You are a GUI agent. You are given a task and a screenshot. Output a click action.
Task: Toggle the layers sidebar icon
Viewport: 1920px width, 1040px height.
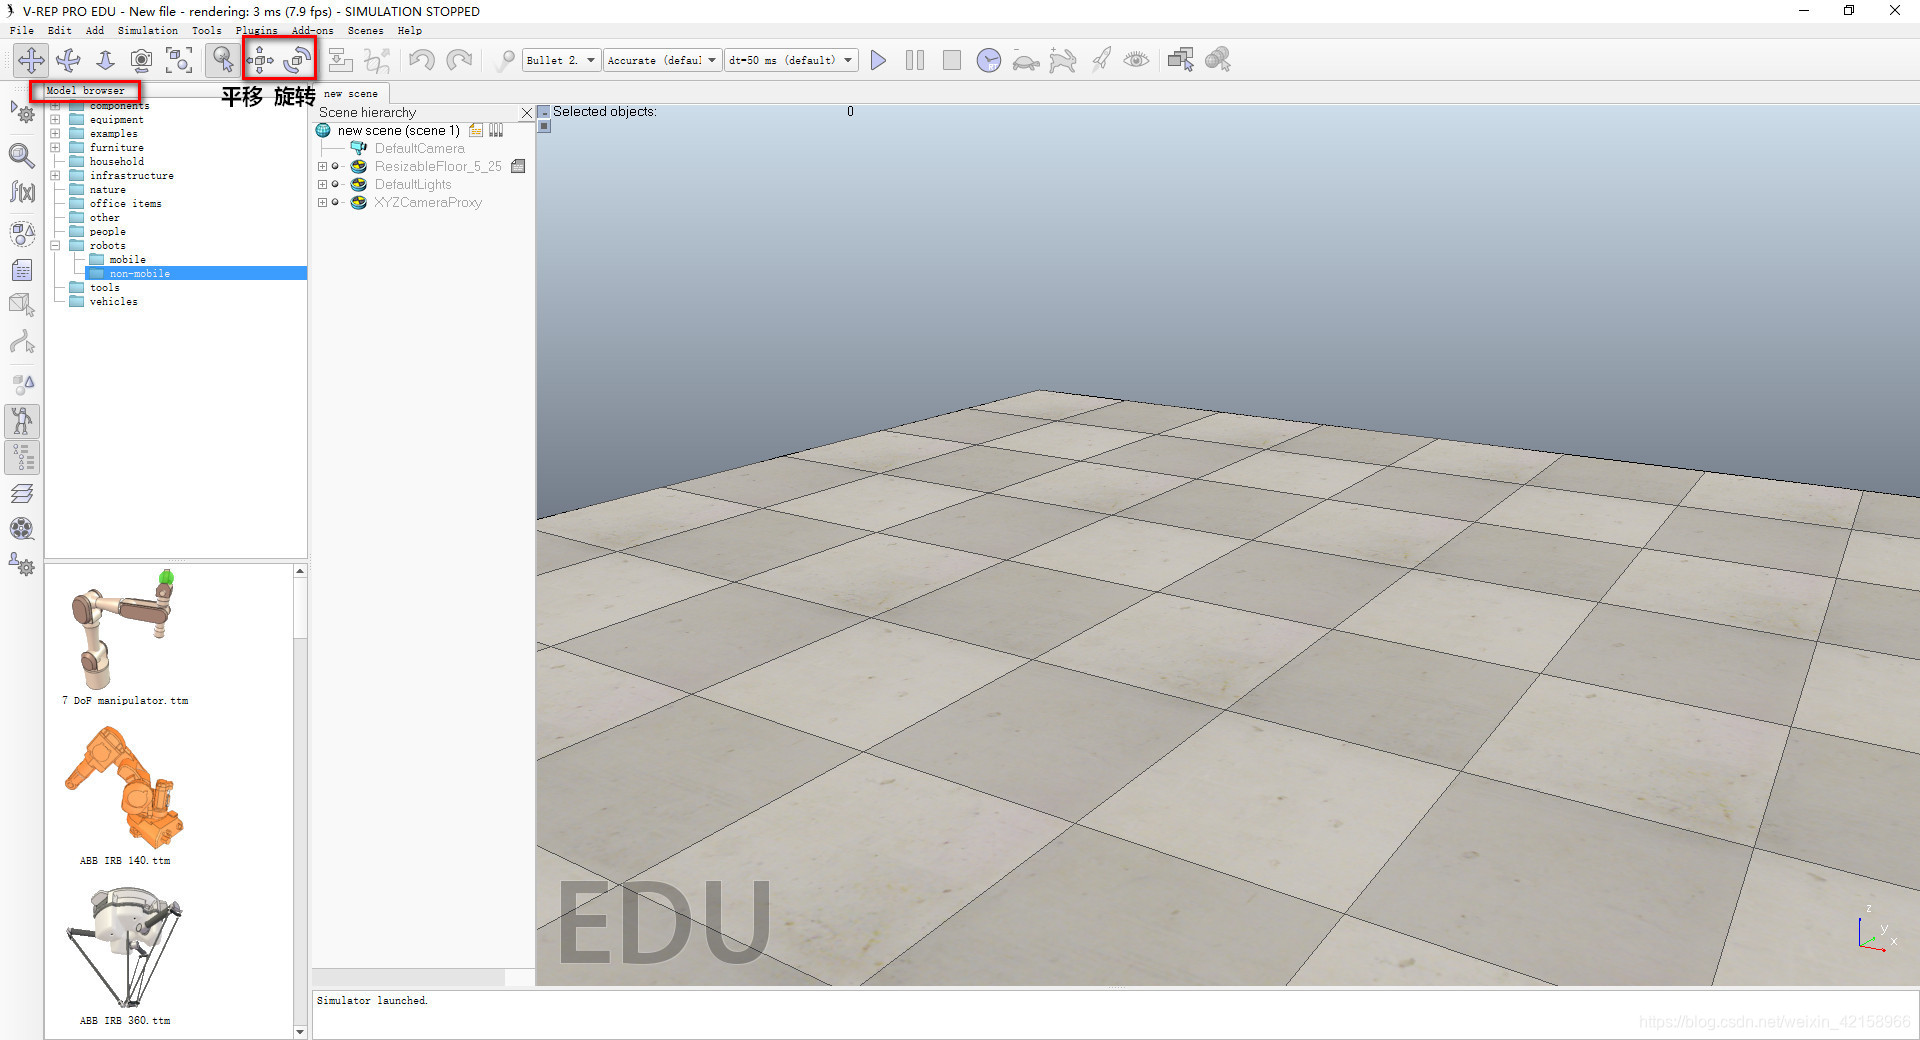pyautogui.click(x=22, y=493)
